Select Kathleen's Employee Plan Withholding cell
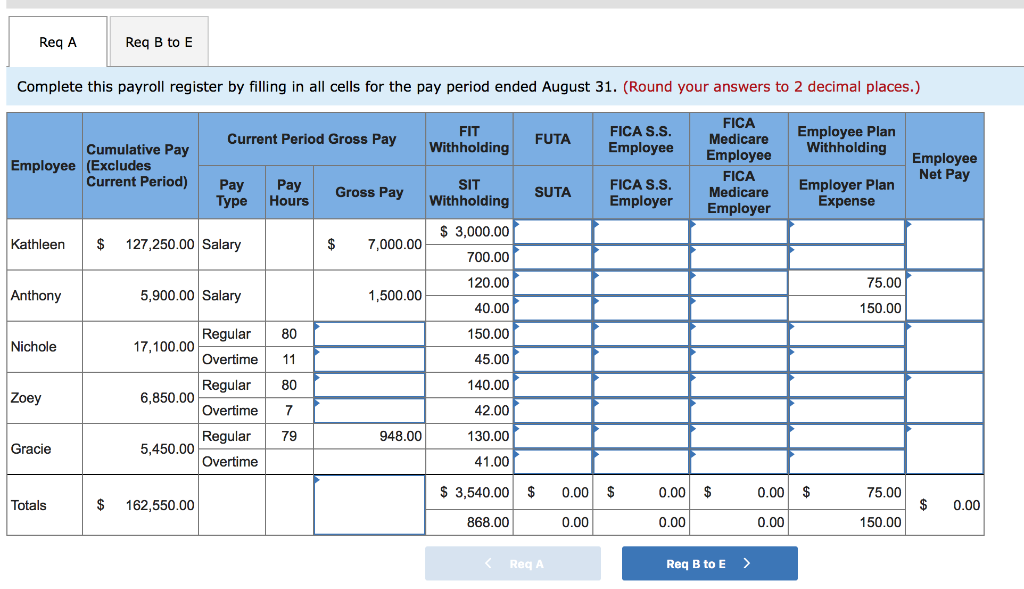The width and height of the screenshot is (1024, 589). (847, 232)
